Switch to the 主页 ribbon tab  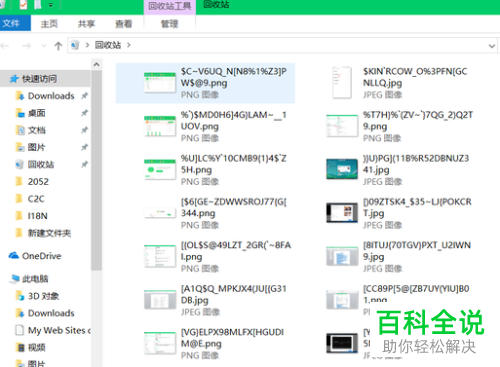49,24
